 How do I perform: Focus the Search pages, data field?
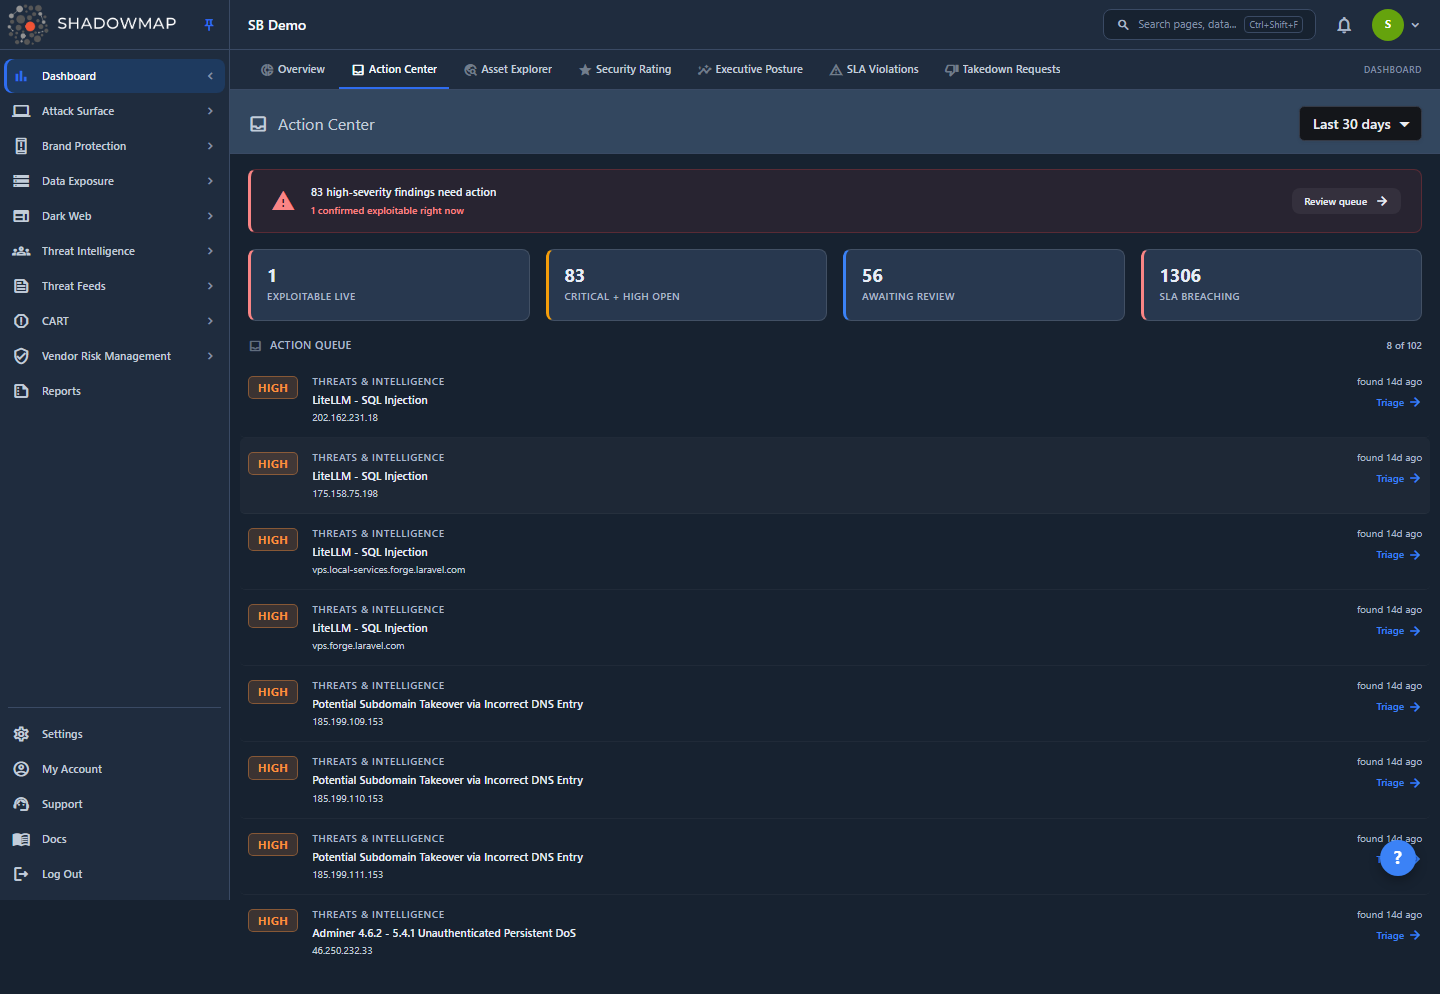pos(1209,25)
